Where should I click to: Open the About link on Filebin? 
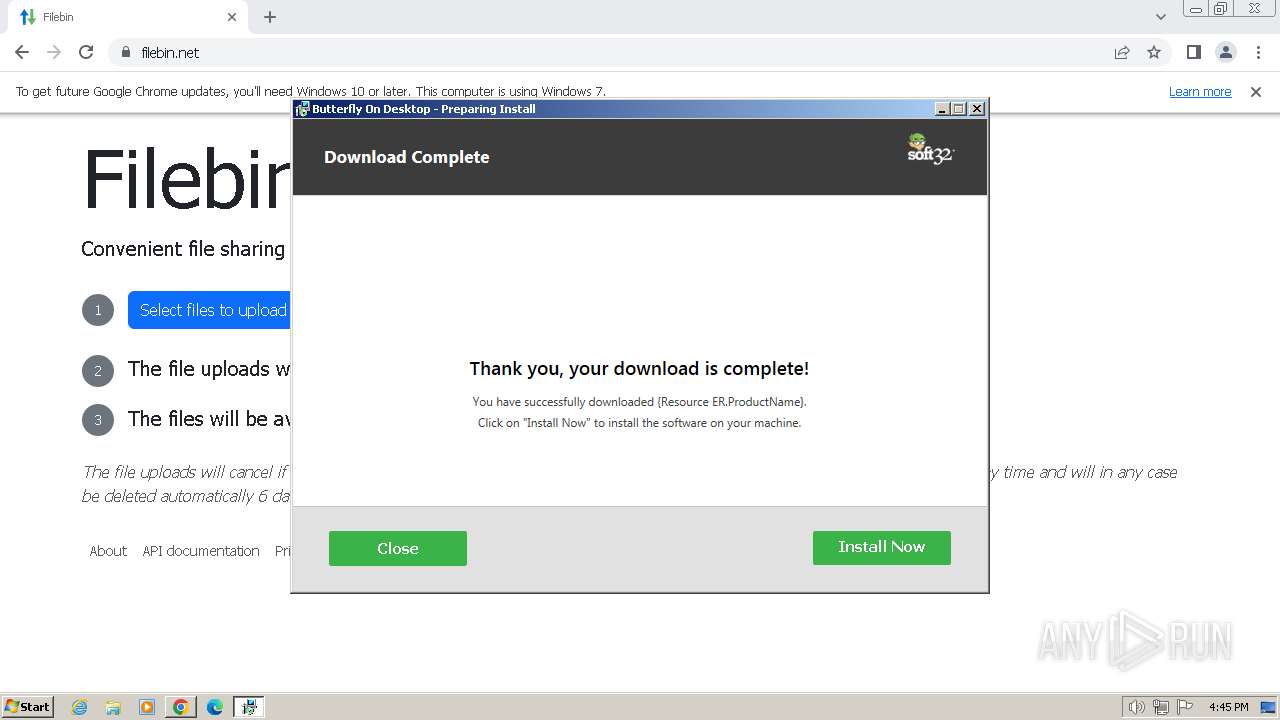108,551
